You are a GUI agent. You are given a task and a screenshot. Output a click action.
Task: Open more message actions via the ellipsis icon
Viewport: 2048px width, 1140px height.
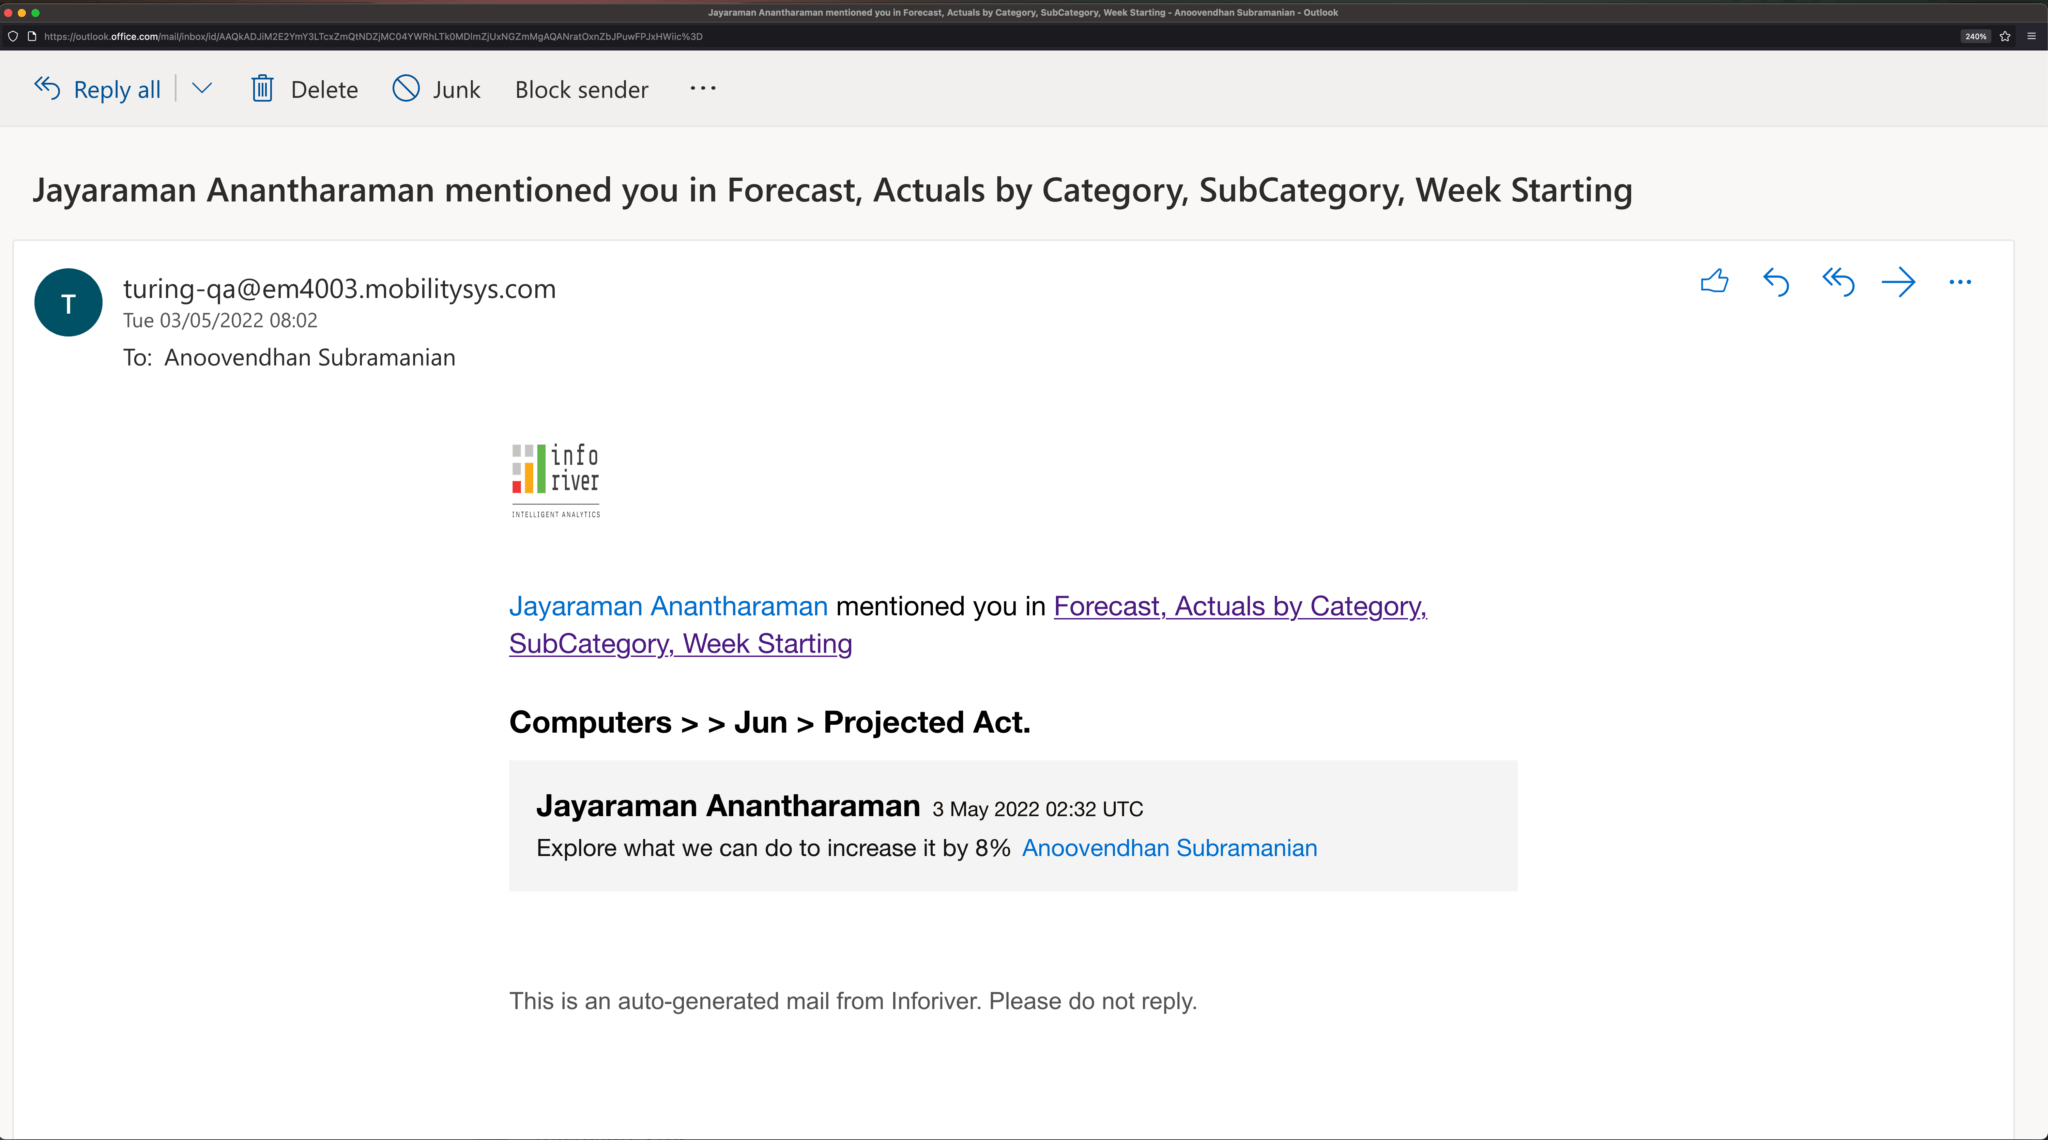coord(1959,282)
